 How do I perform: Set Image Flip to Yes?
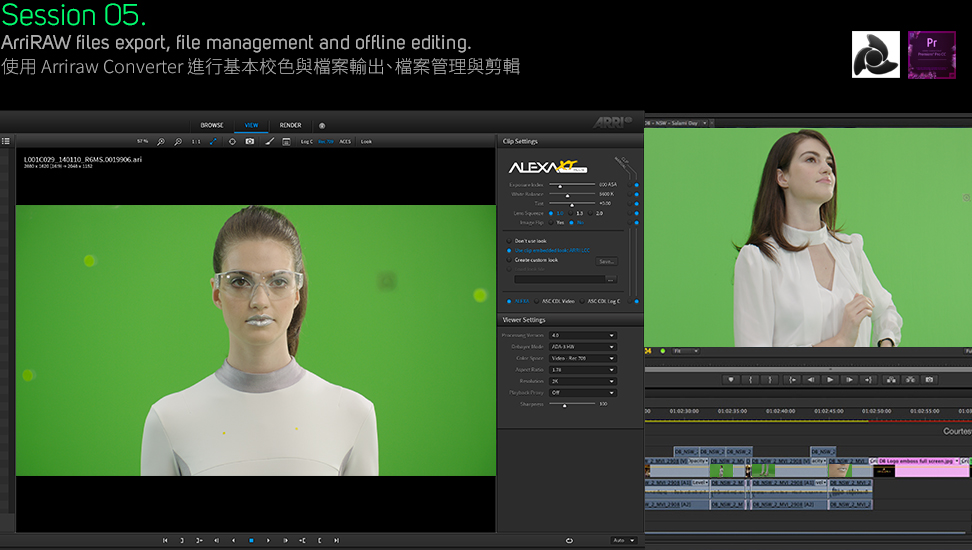pos(551,223)
